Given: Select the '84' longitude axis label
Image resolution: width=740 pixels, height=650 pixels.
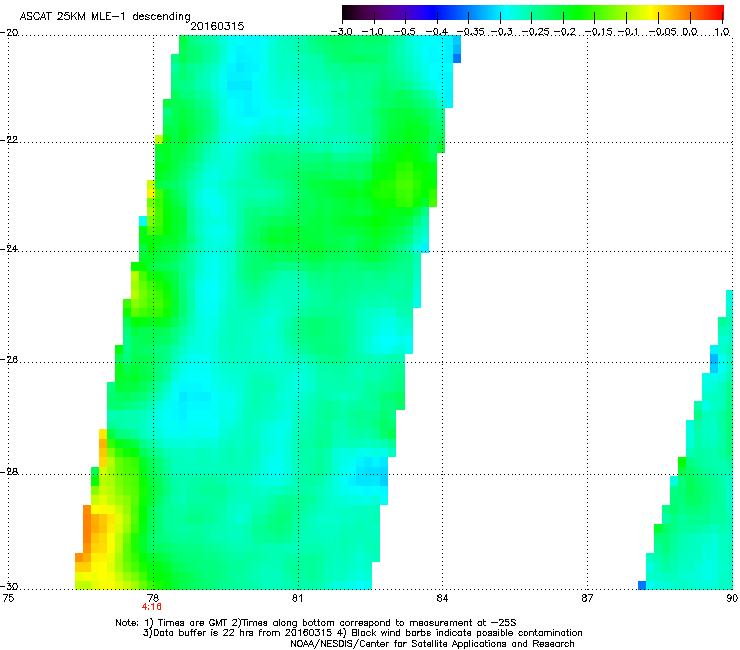Looking at the screenshot, I should pos(442,599).
